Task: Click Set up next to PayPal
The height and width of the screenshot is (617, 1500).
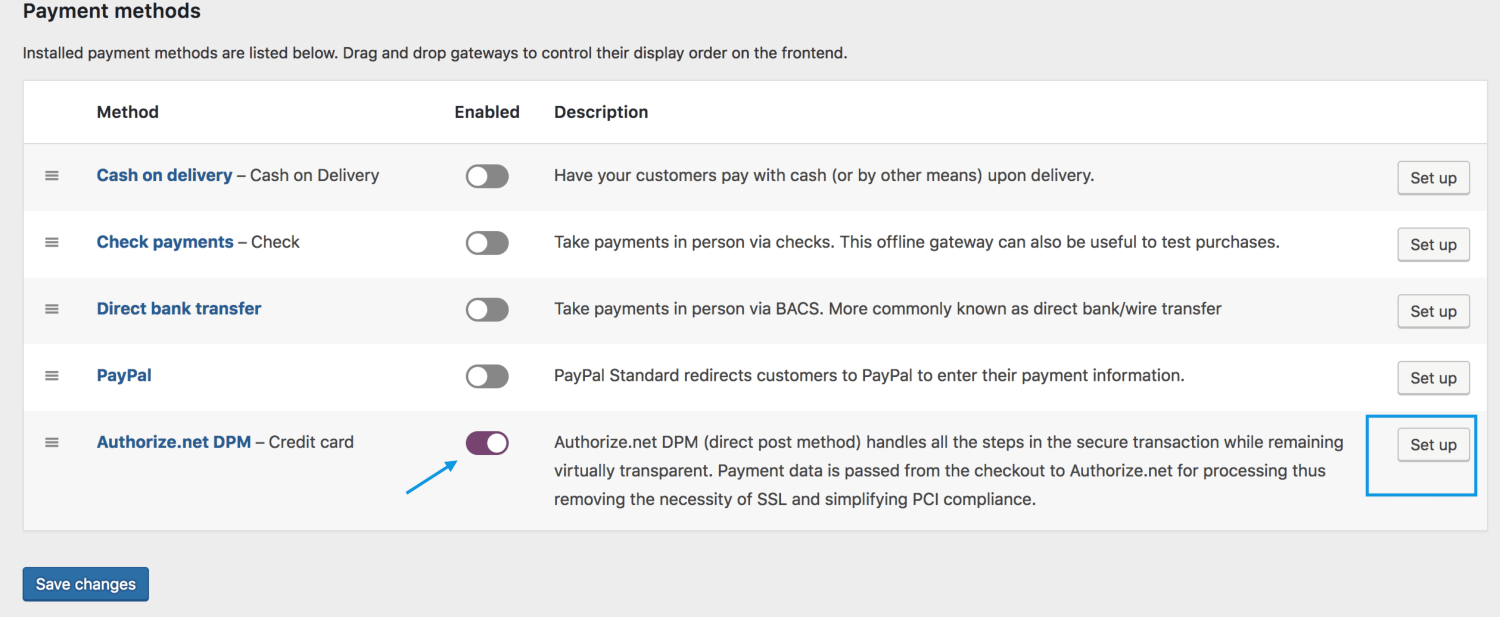Action: (x=1433, y=377)
